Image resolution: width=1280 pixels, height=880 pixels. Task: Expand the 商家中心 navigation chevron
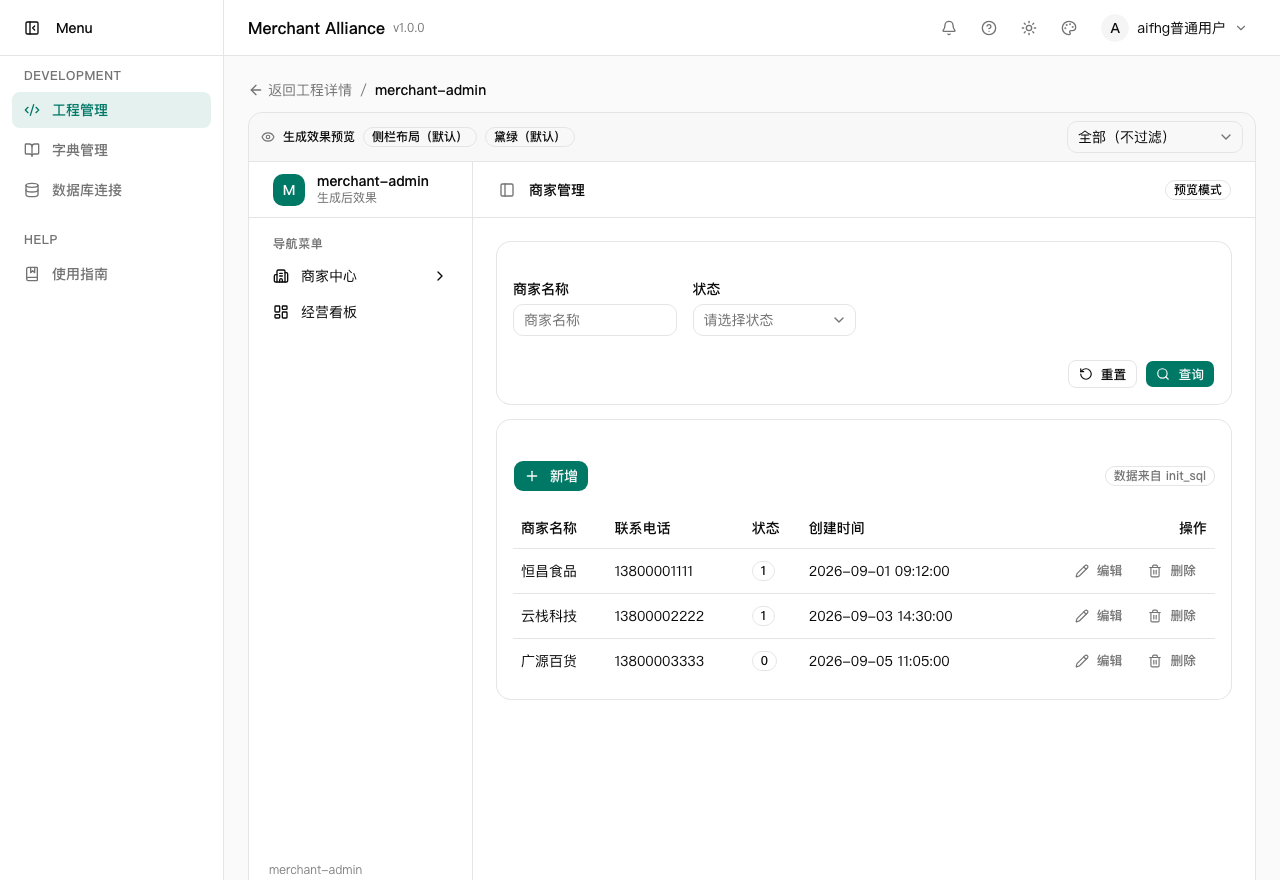click(x=440, y=276)
